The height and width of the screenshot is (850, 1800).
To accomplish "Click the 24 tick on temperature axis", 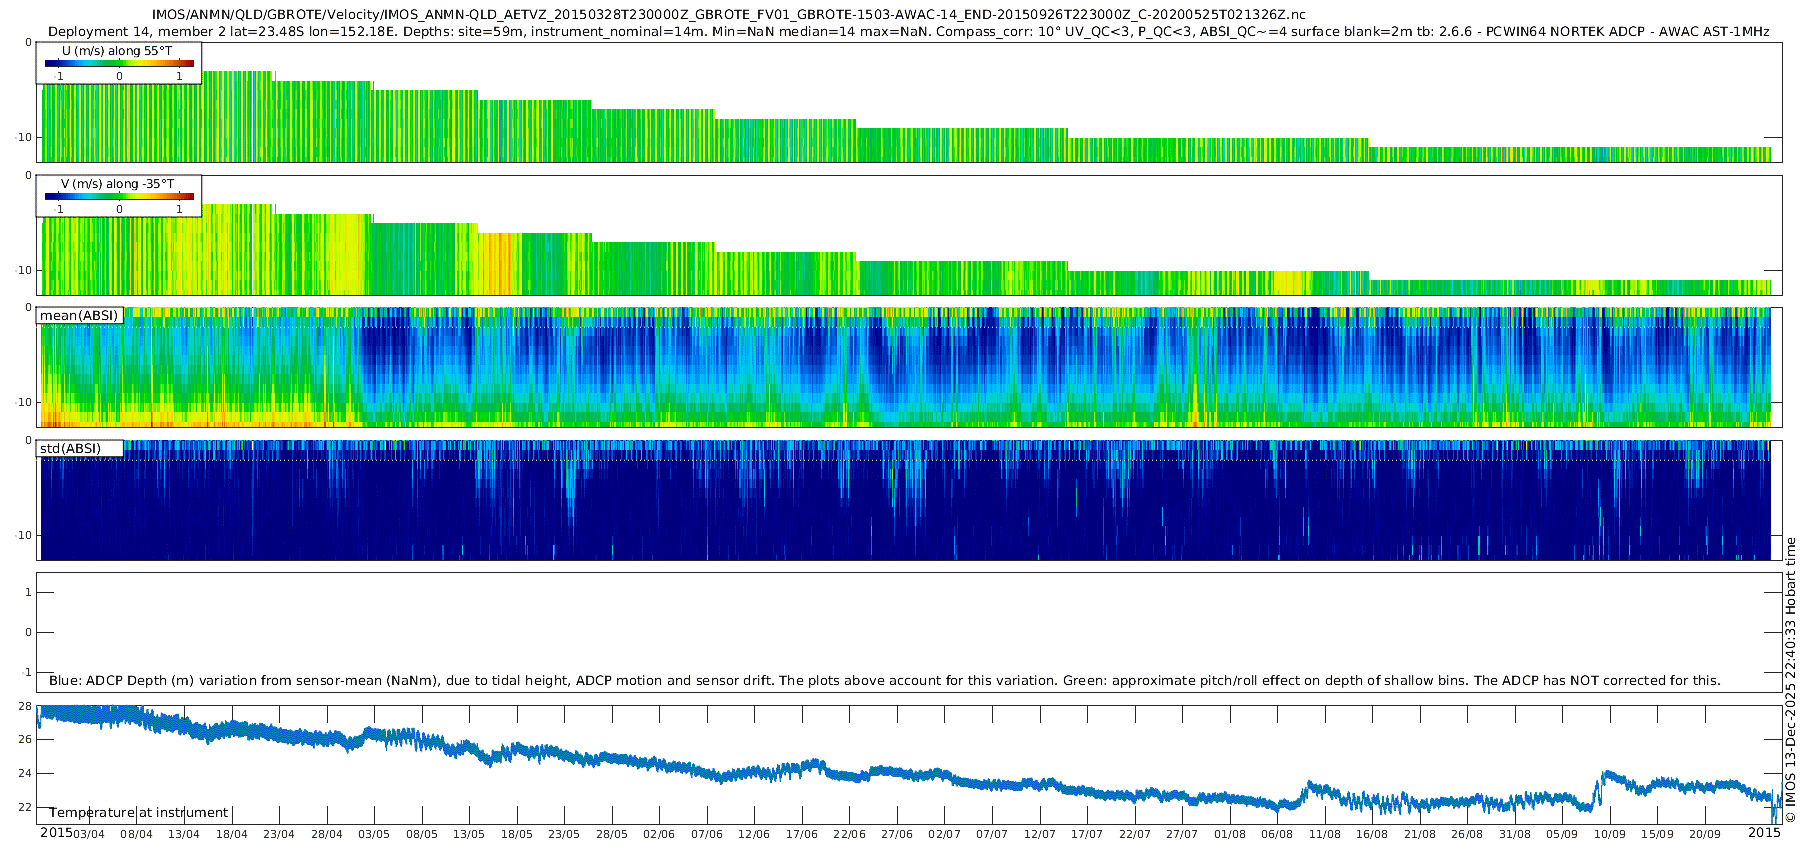I will (25, 774).
